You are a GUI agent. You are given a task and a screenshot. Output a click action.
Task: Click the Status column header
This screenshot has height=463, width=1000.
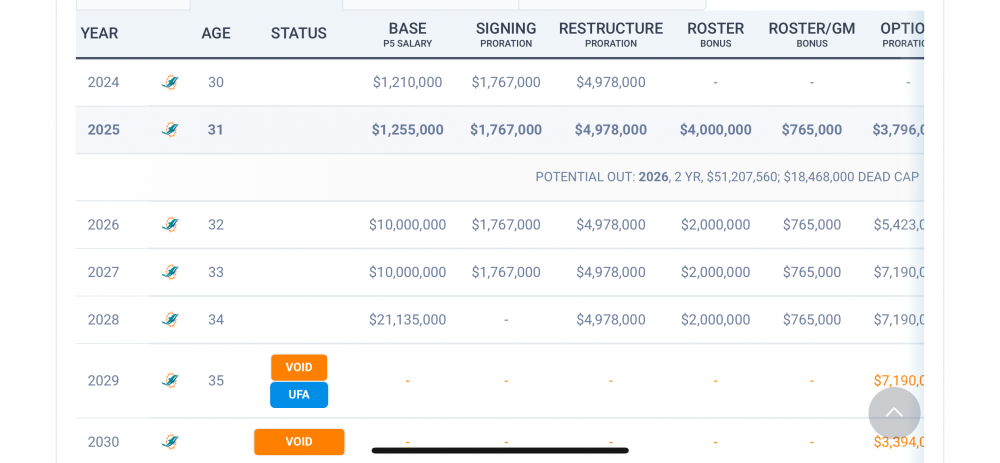tap(299, 34)
